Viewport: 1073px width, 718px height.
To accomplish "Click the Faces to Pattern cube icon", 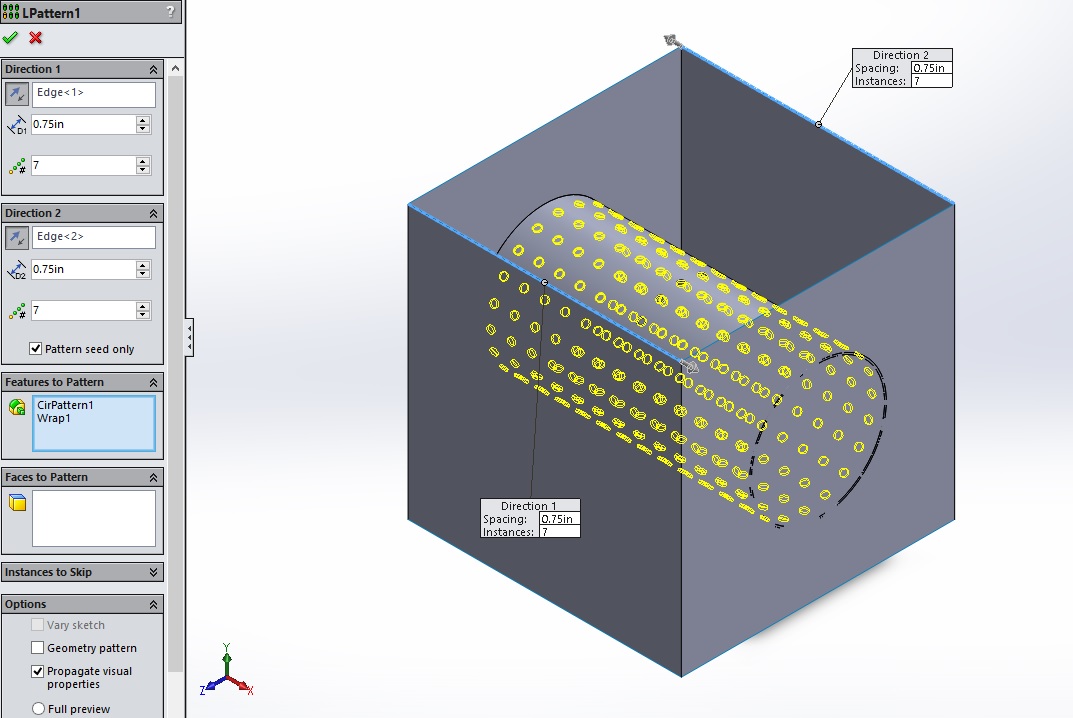I will (17, 502).
